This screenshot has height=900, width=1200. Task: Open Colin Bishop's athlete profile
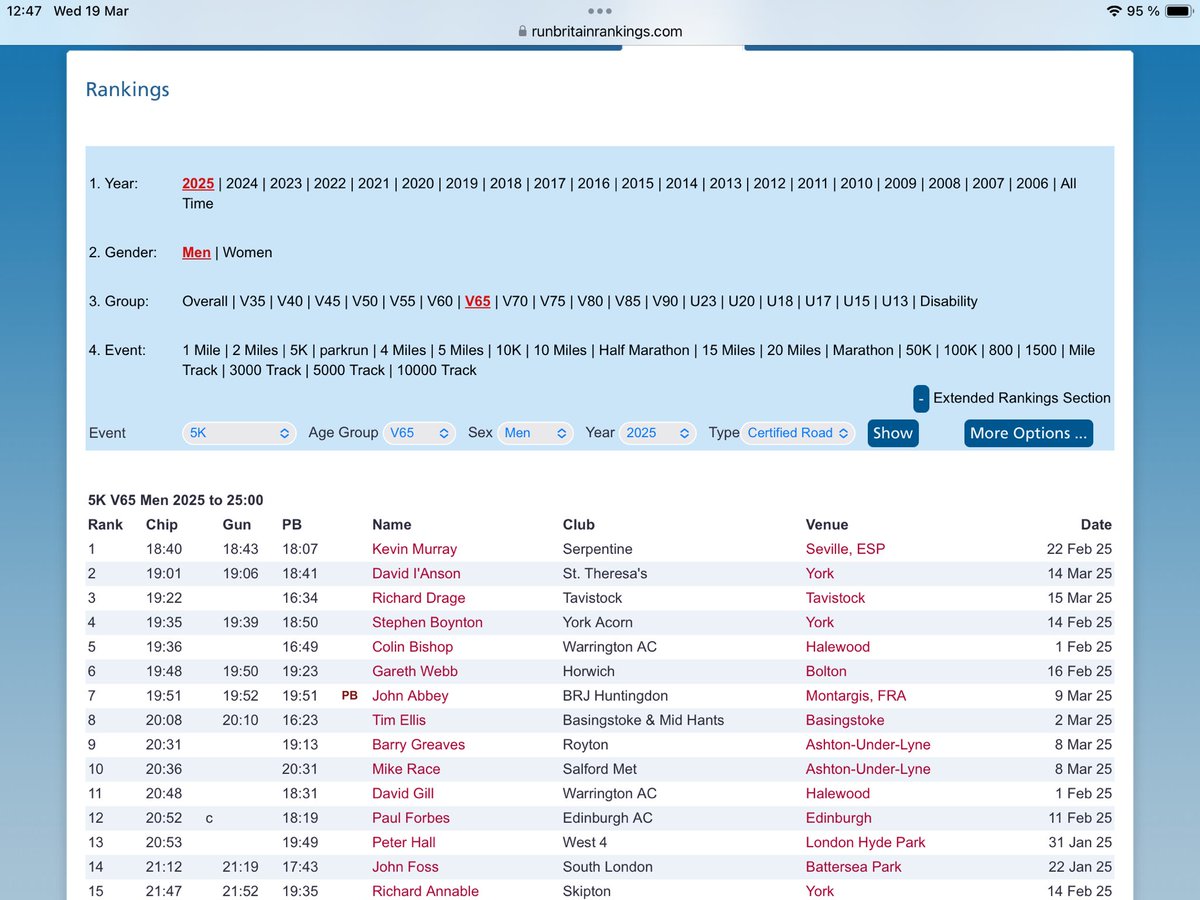click(412, 647)
